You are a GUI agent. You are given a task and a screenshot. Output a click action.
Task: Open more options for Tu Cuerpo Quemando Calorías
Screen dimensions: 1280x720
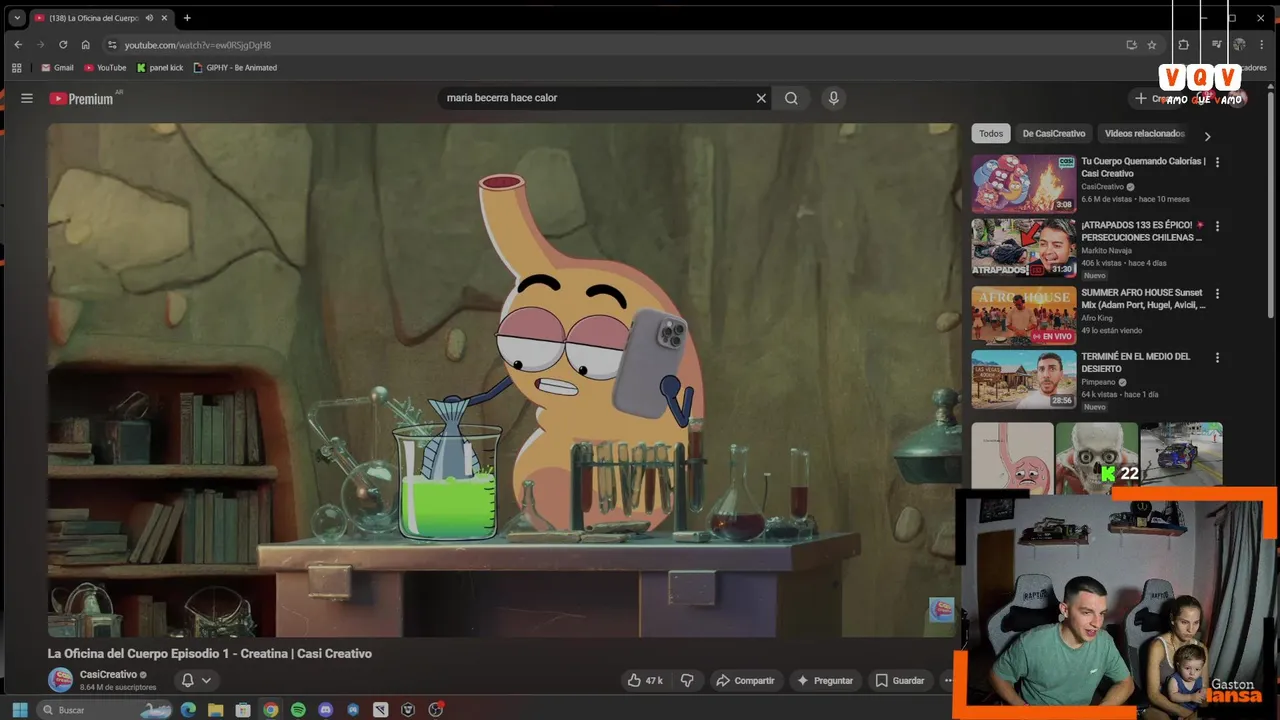coord(1217,162)
